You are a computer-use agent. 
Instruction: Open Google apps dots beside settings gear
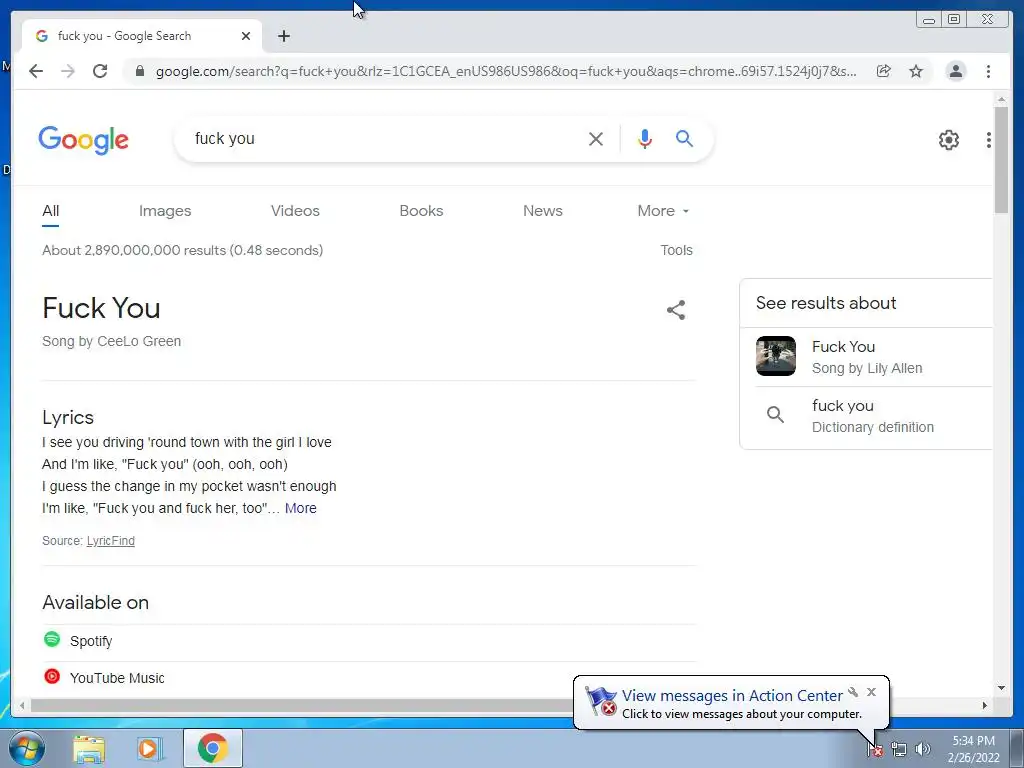point(989,140)
